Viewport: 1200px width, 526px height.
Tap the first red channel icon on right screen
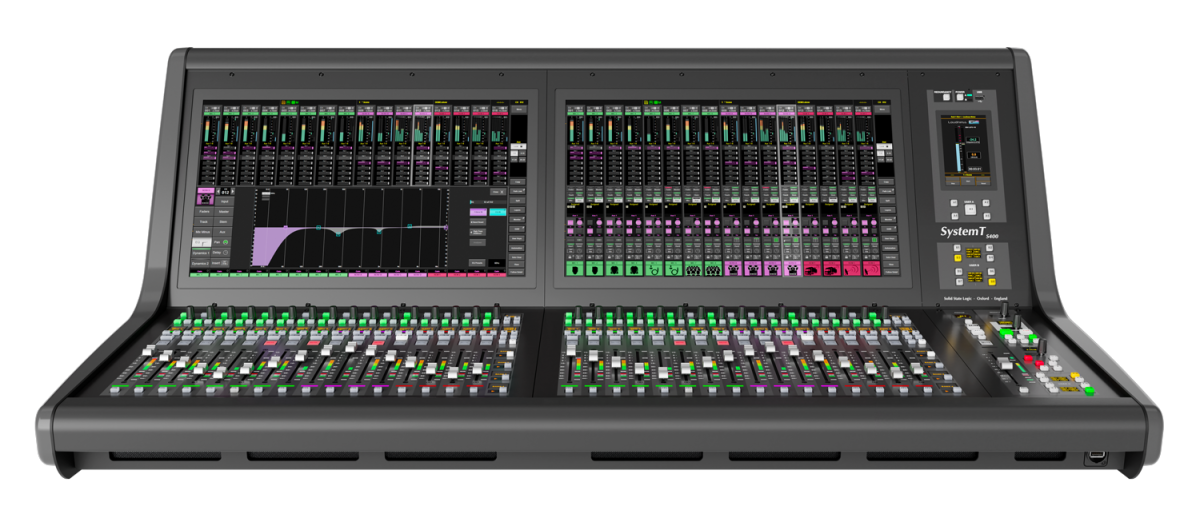click(x=810, y=268)
